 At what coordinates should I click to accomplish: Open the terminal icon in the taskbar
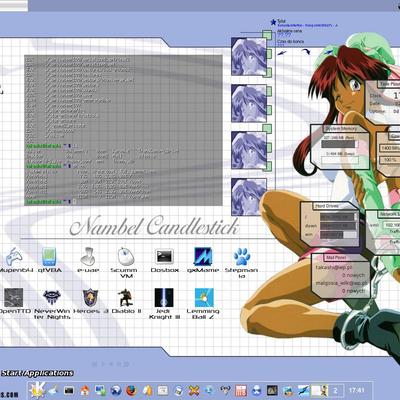point(69,390)
